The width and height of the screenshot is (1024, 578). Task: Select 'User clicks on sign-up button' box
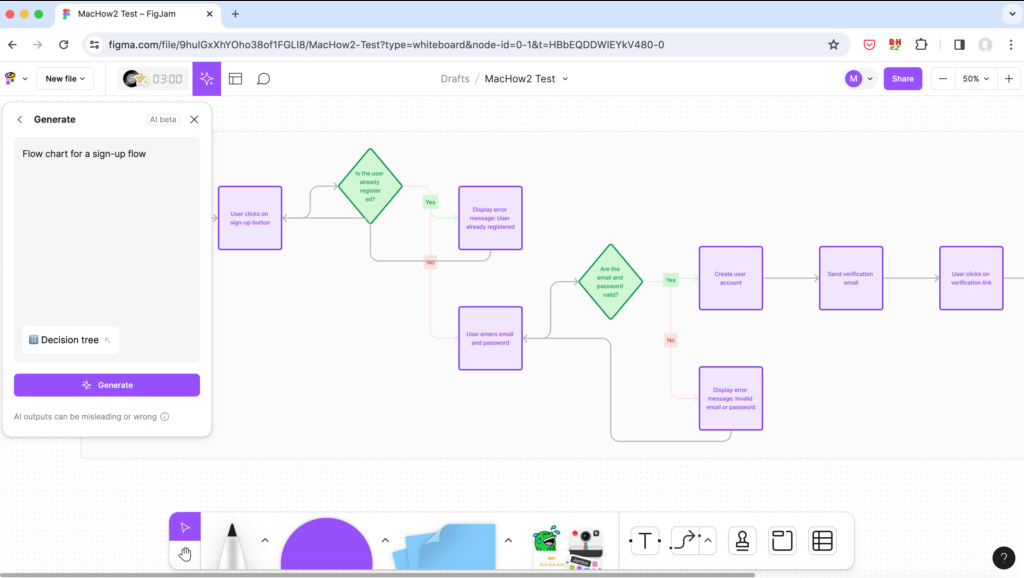tap(250, 217)
